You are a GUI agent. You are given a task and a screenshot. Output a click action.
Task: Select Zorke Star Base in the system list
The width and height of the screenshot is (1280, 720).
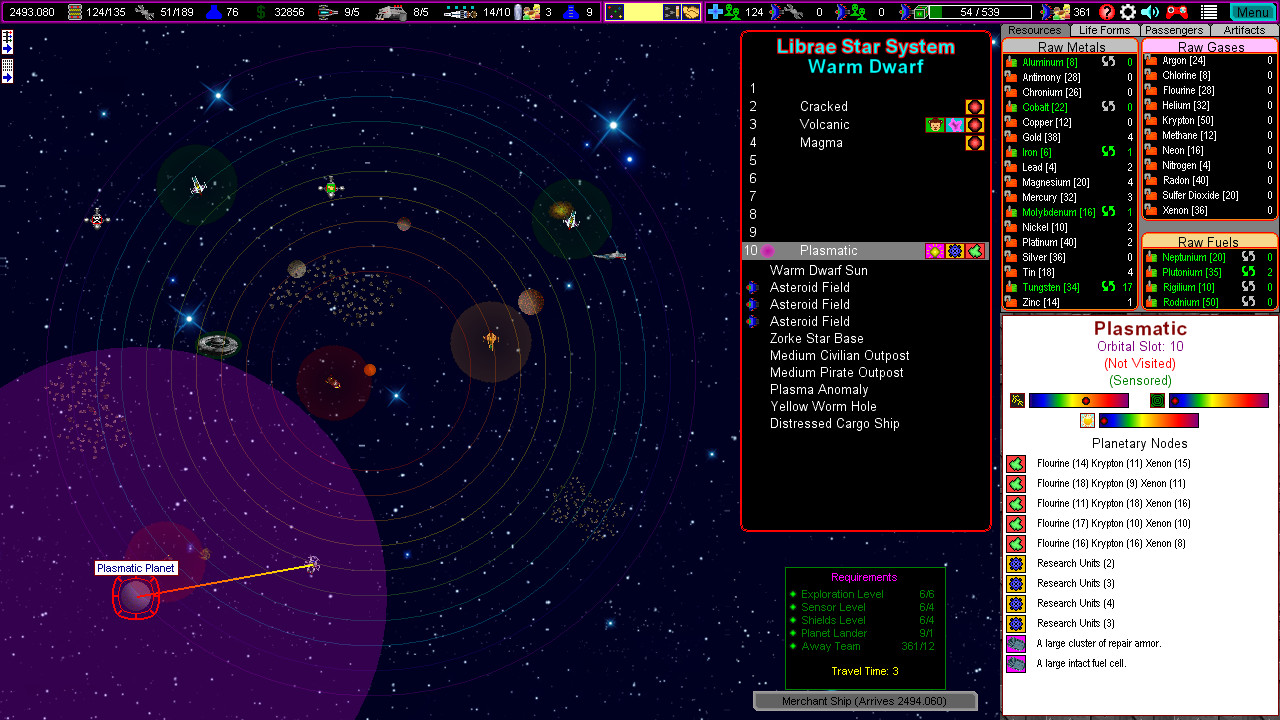tap(815, 338)
